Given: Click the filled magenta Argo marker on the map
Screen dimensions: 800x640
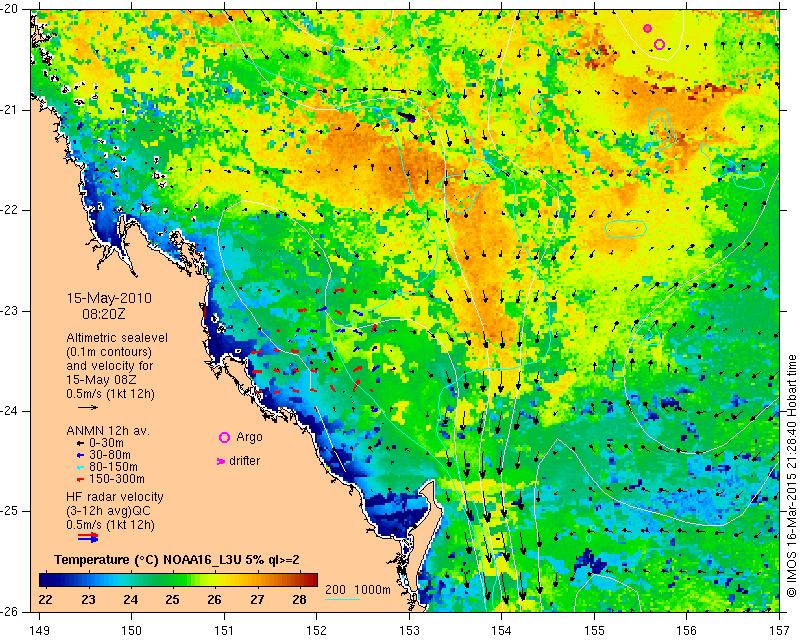Looking at the screenshot, I should point(647,29).
